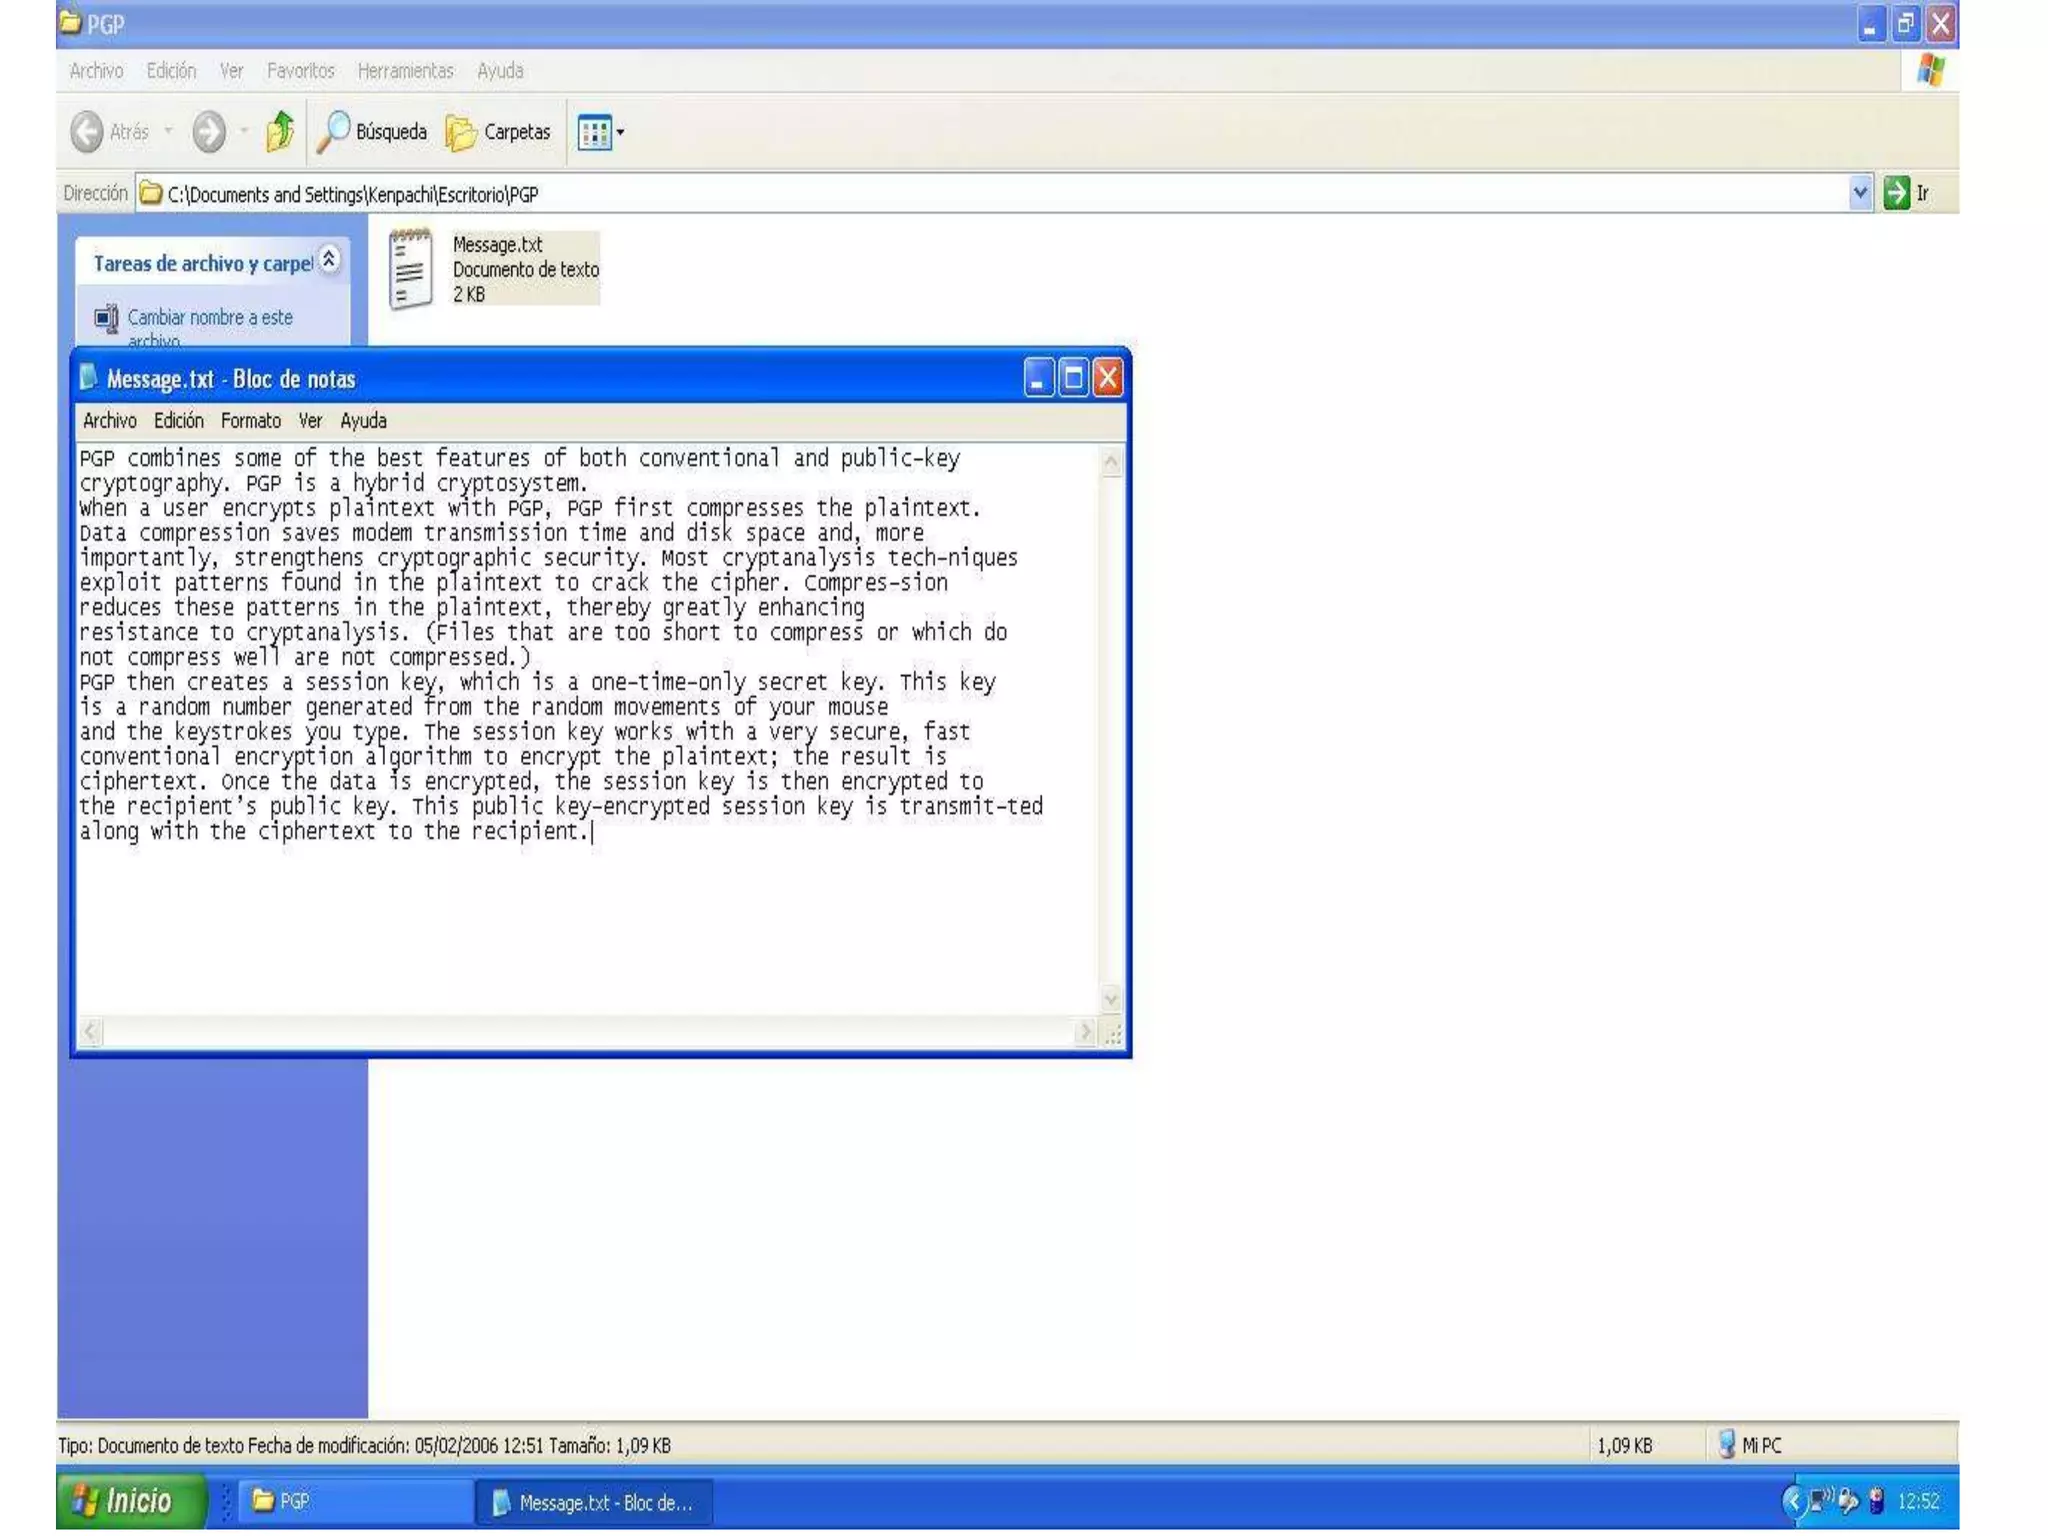Click the Búsqueda search magnifier icon
Viewport: 2048px width, 1536px height.
coord(333,131)
